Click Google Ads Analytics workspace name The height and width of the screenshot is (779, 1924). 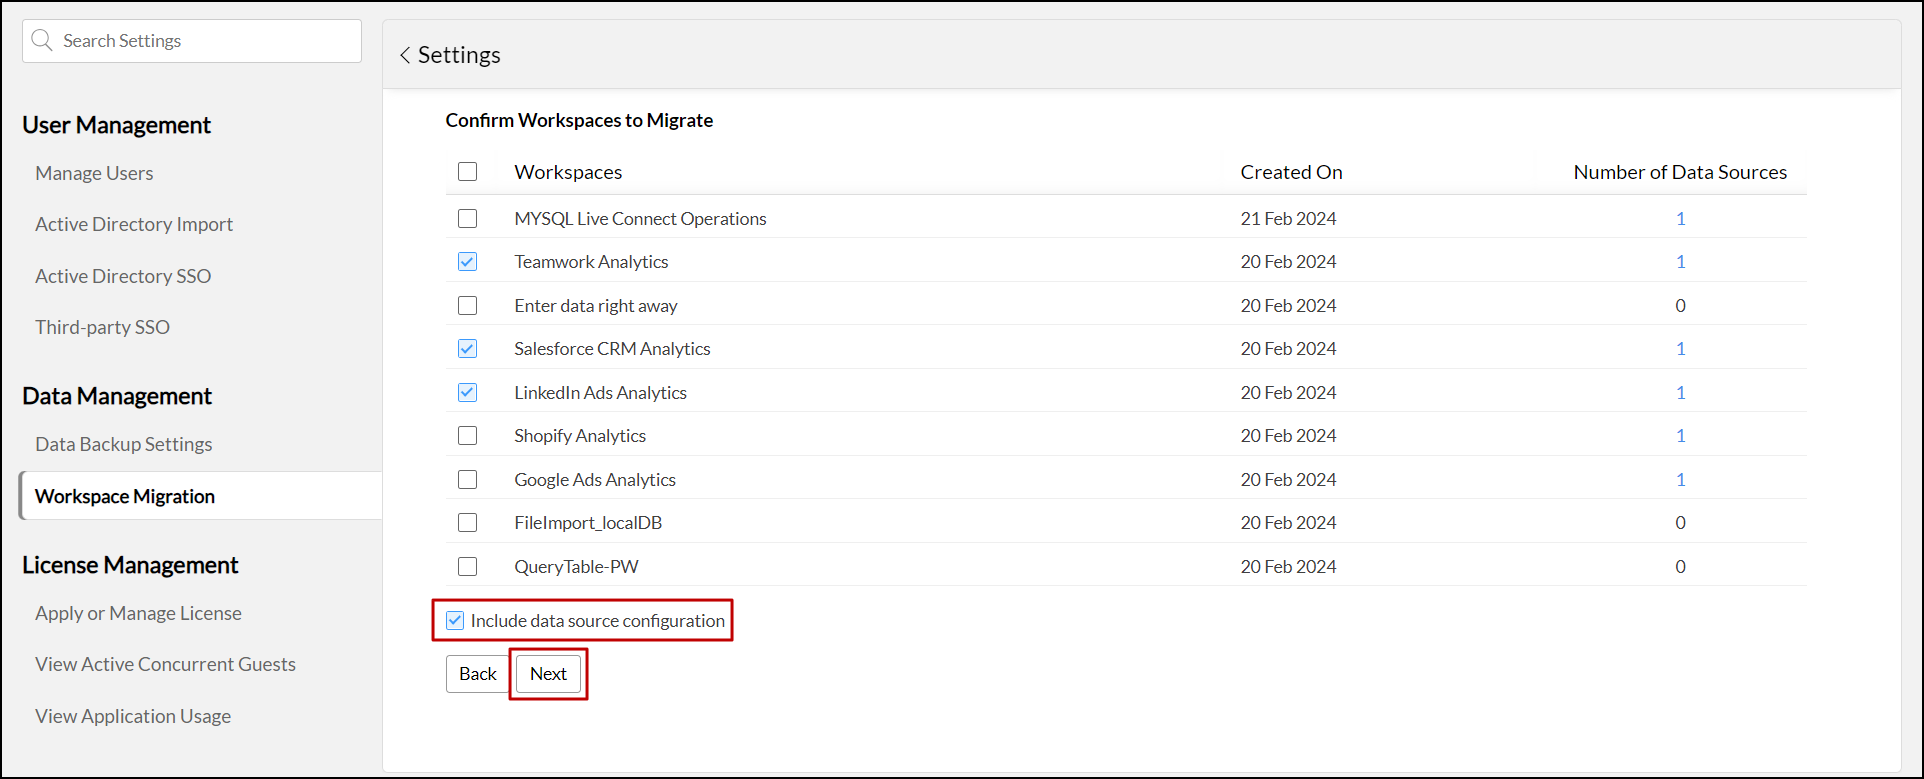(x=595, y=479)
